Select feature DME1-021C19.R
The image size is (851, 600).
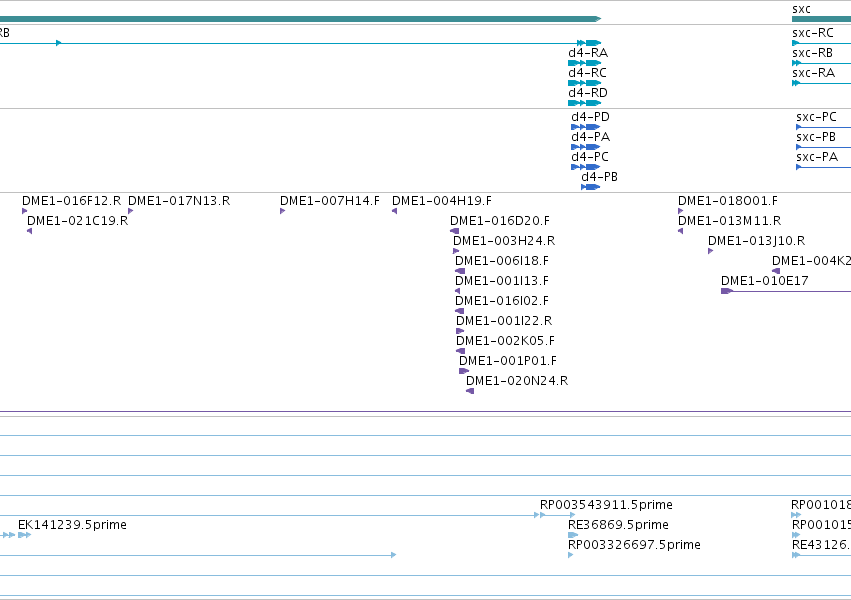click(x=78, y=221)
